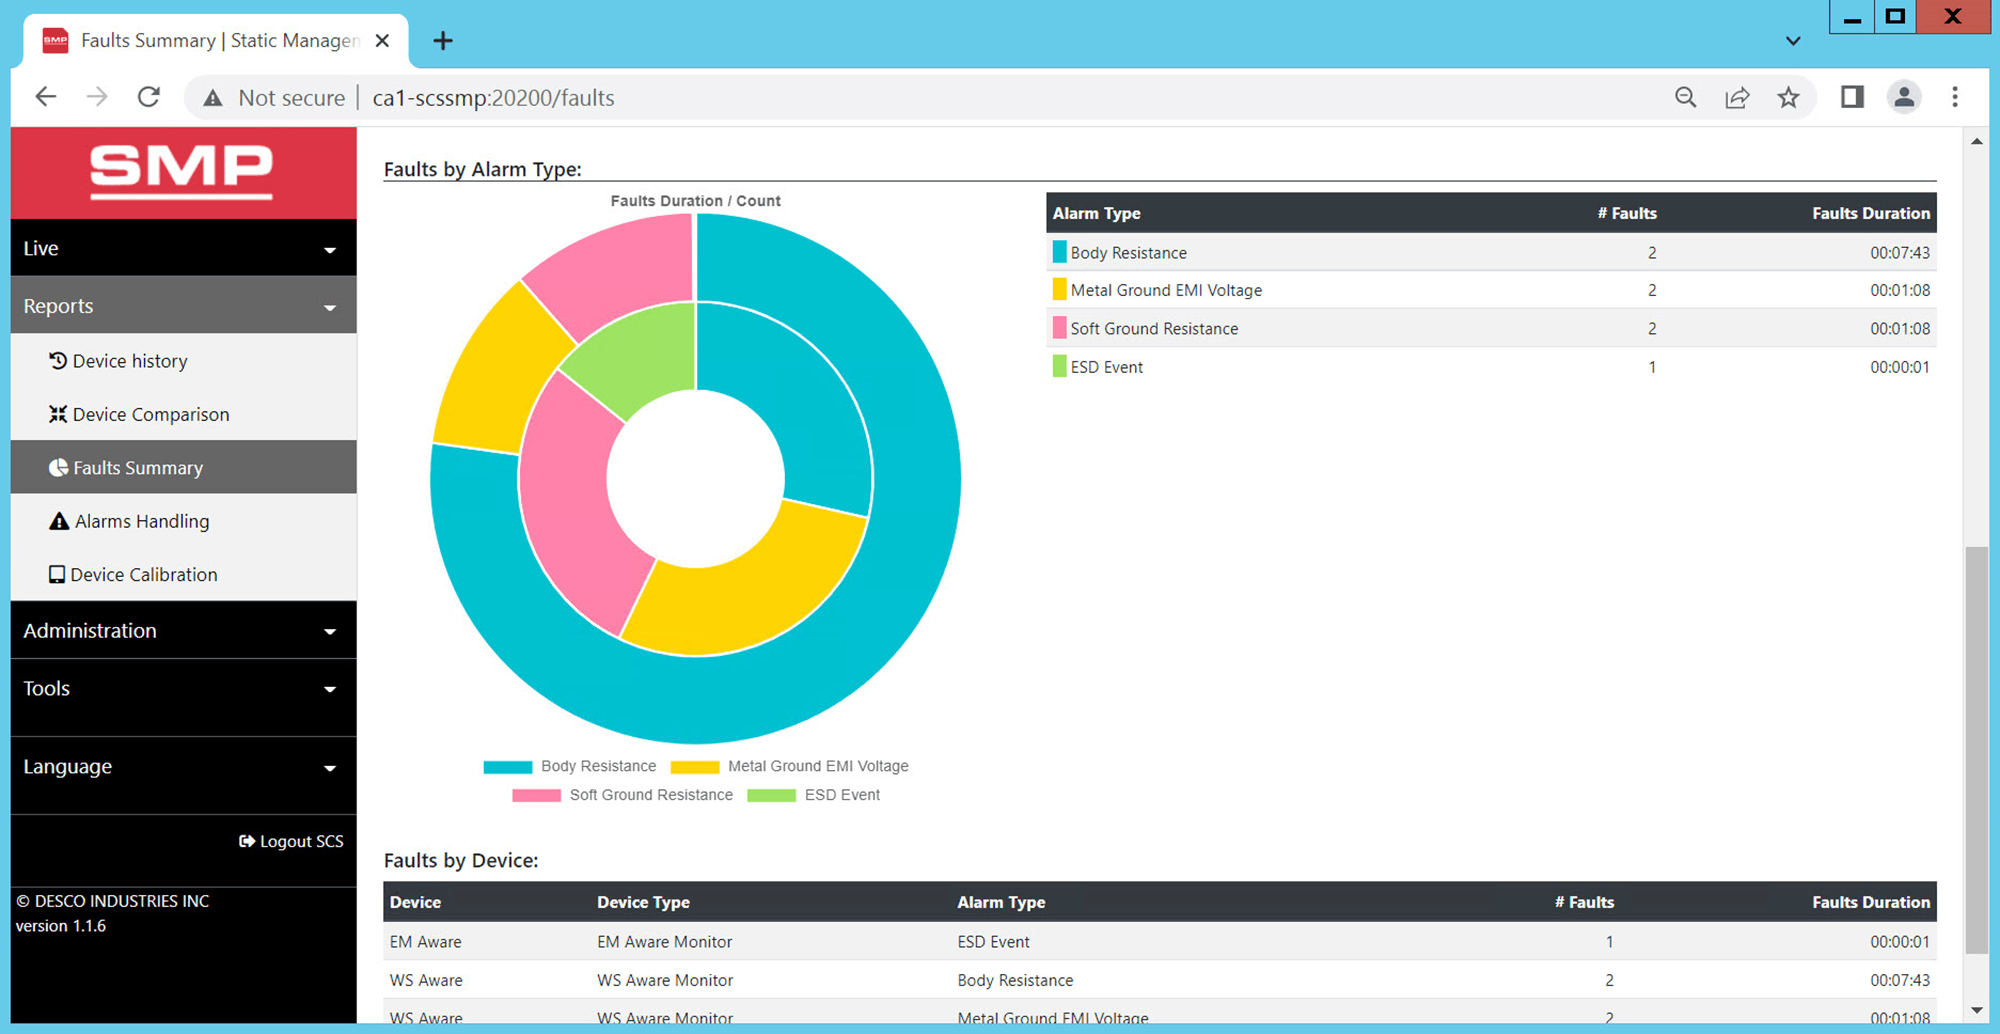Click the share icon in the address bar
This screenshot has height=1034, width=2000.
pyautogui.click(x=1737, y=97)
